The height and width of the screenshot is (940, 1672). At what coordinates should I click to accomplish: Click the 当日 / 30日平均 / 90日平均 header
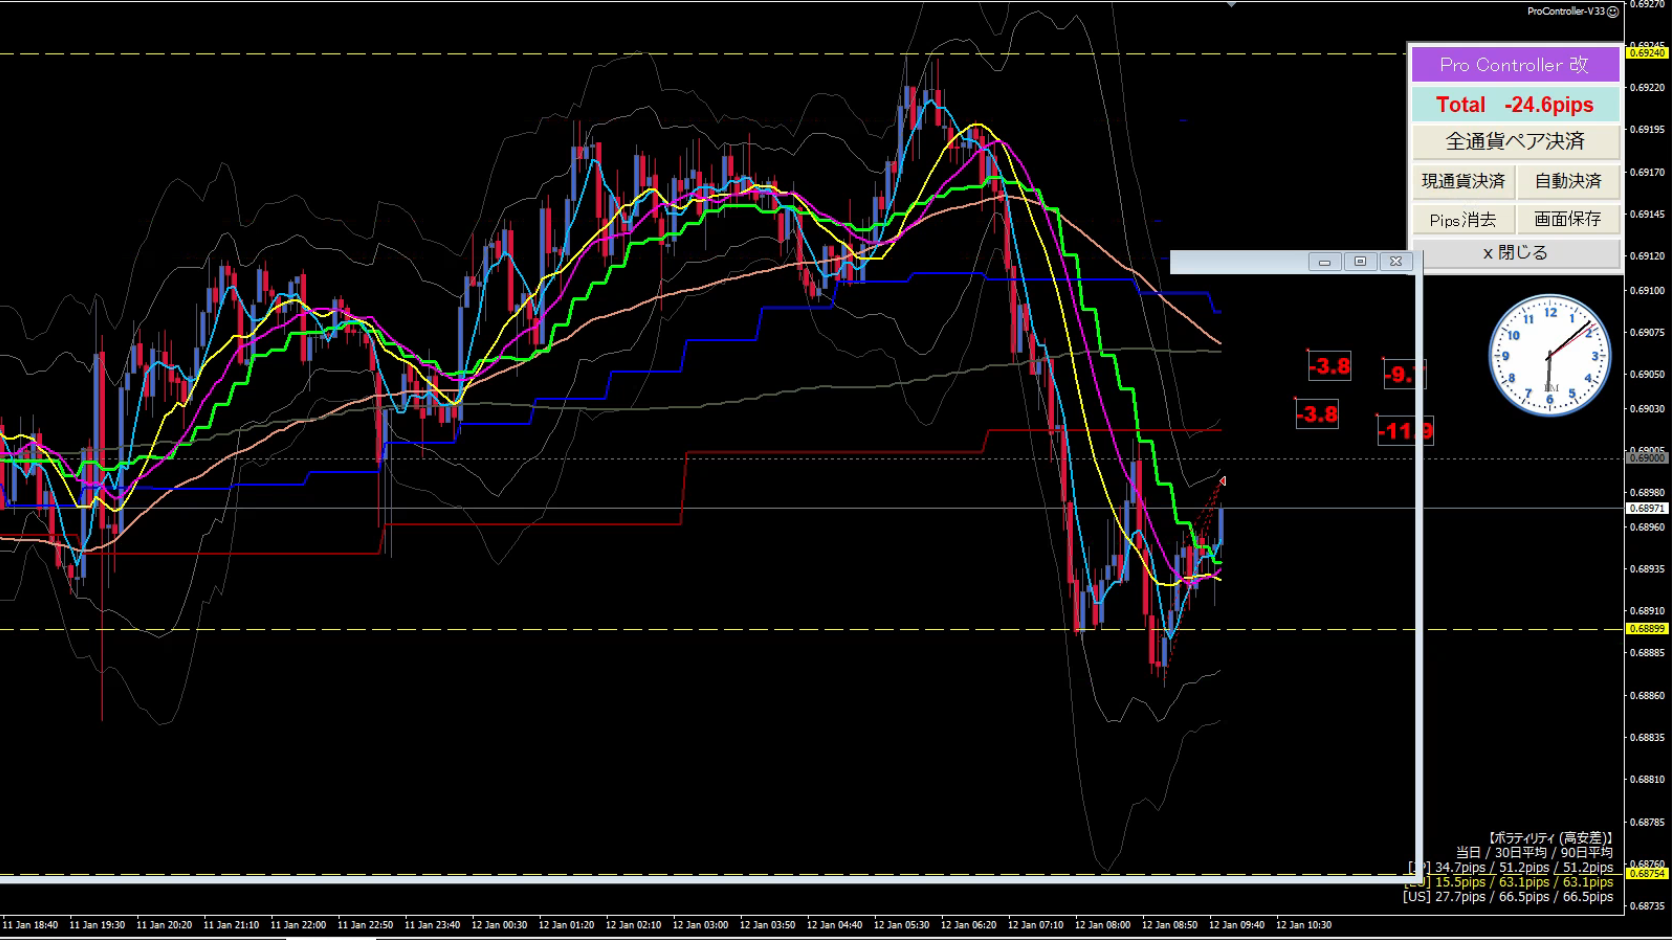pyautogui.click(x=1534, y=853)
